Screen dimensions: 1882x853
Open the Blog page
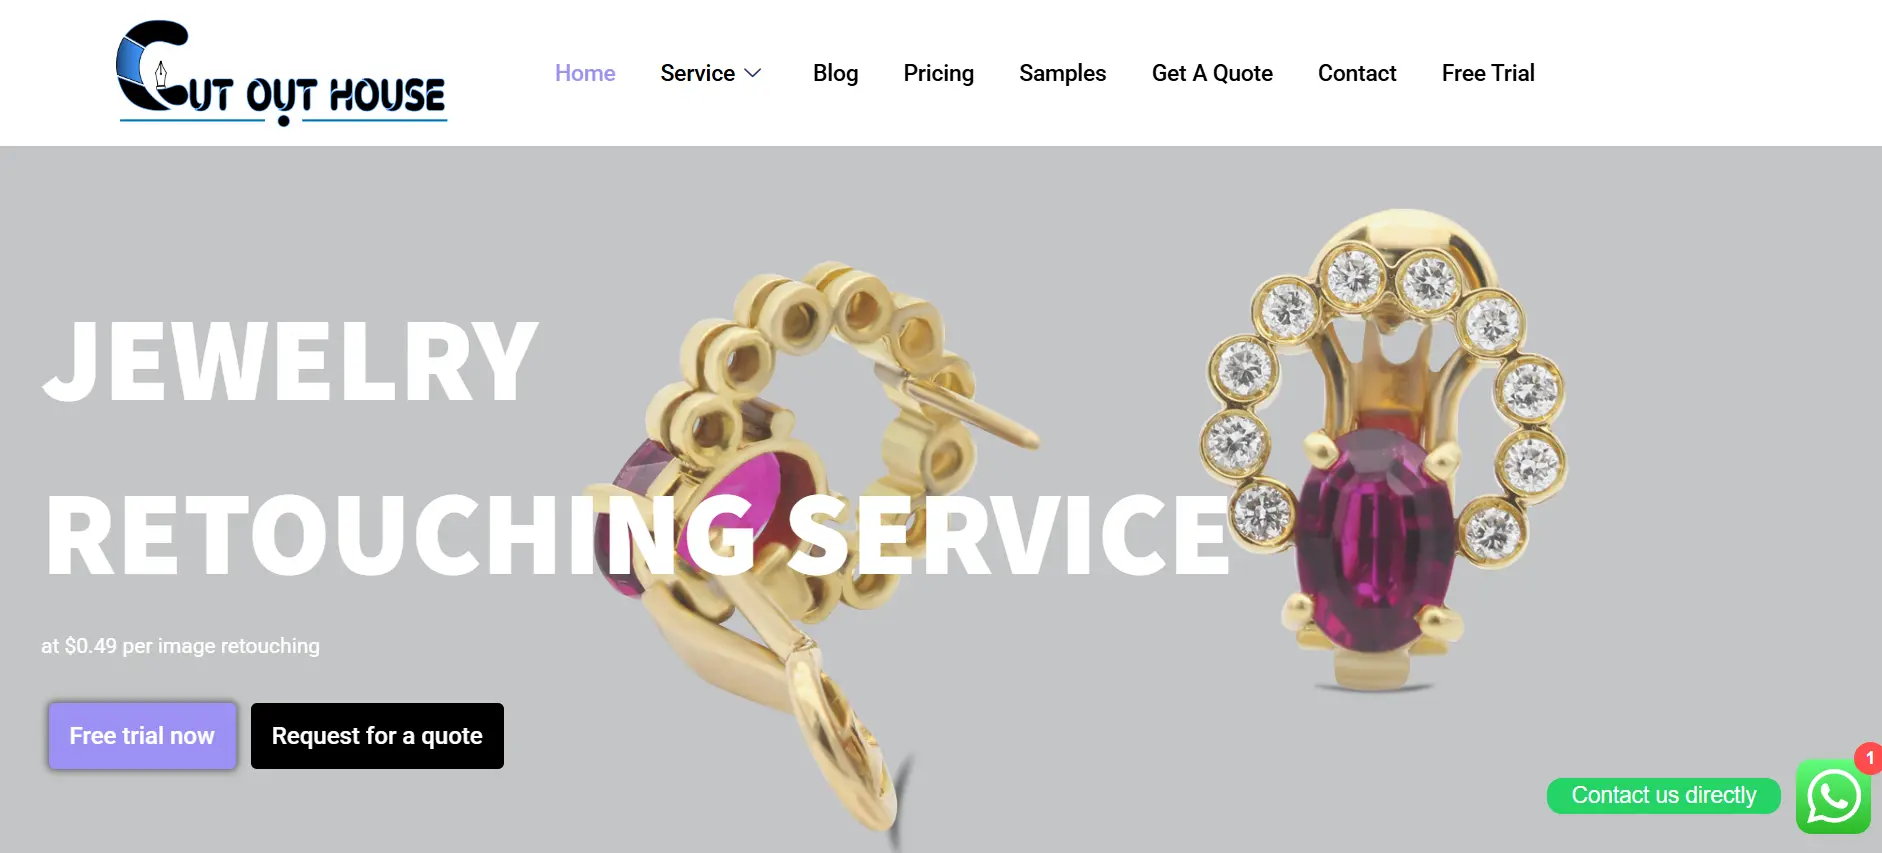pos(835,73)
